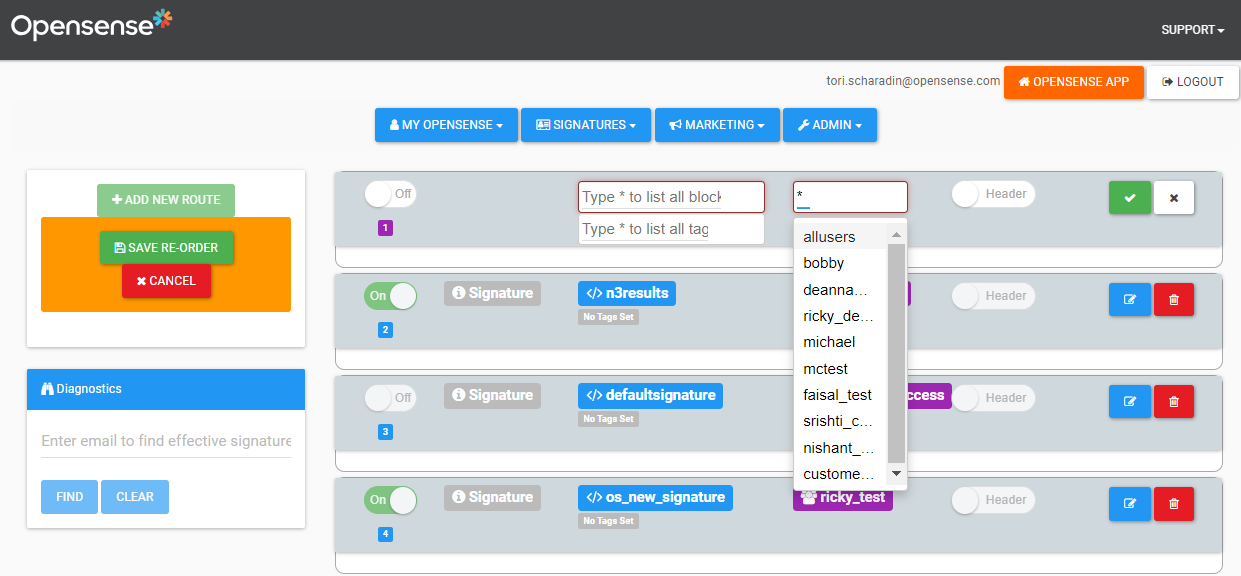Delete the os_new_signature route
Viewport: 1241px width, 576px height.
tap(1174, 504)
